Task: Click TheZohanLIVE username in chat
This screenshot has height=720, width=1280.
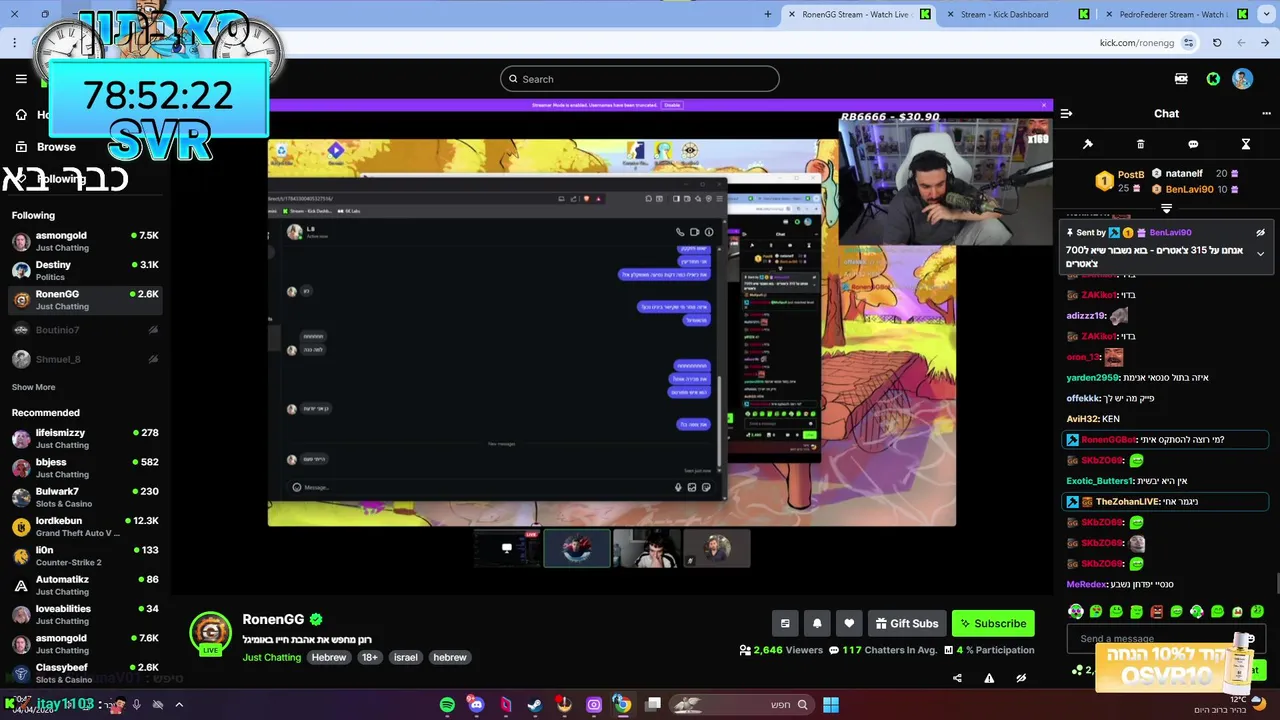Action: coord(1126,502)
